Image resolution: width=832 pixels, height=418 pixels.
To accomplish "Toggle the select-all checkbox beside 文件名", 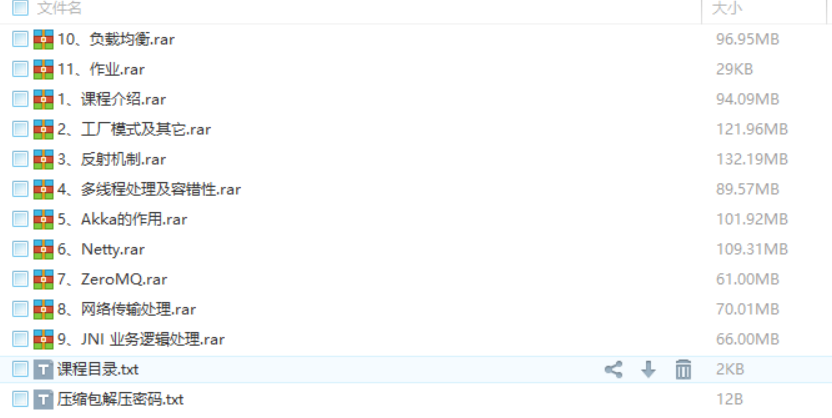I will pos(20,7).
